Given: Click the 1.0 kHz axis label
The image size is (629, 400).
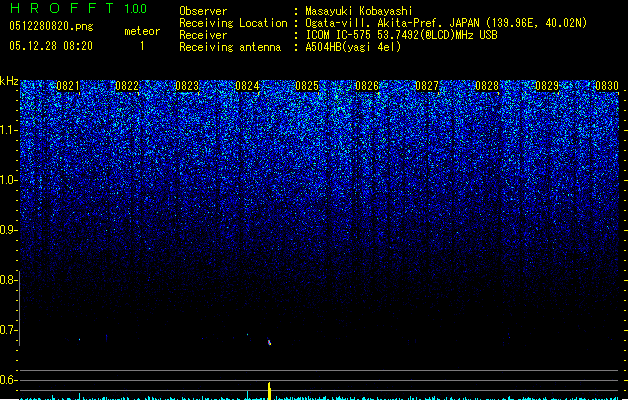Looking at the screenshot, I should (x=8, y=180).
